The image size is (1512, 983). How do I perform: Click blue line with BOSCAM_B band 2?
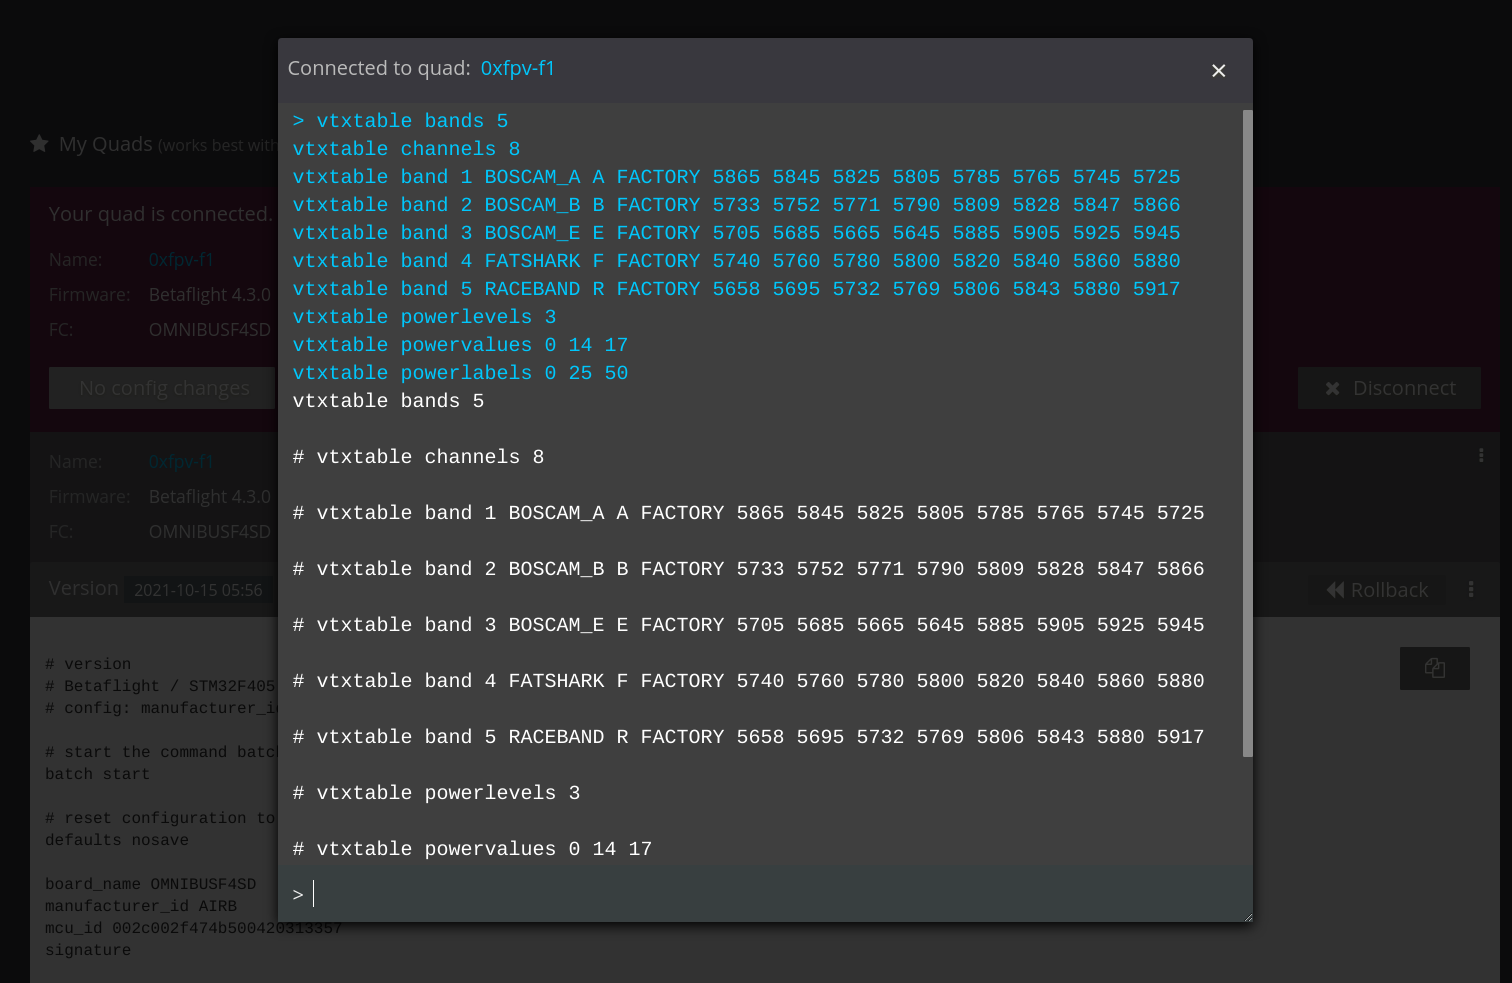[x=736, y=205]
